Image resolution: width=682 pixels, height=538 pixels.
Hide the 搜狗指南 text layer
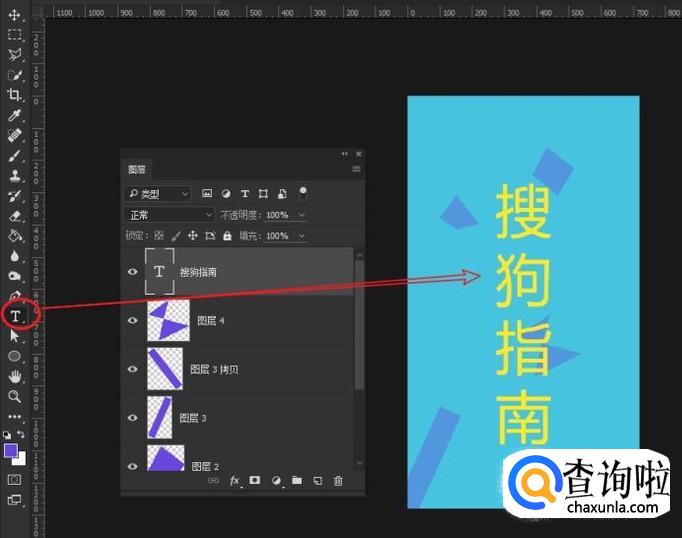133,272
